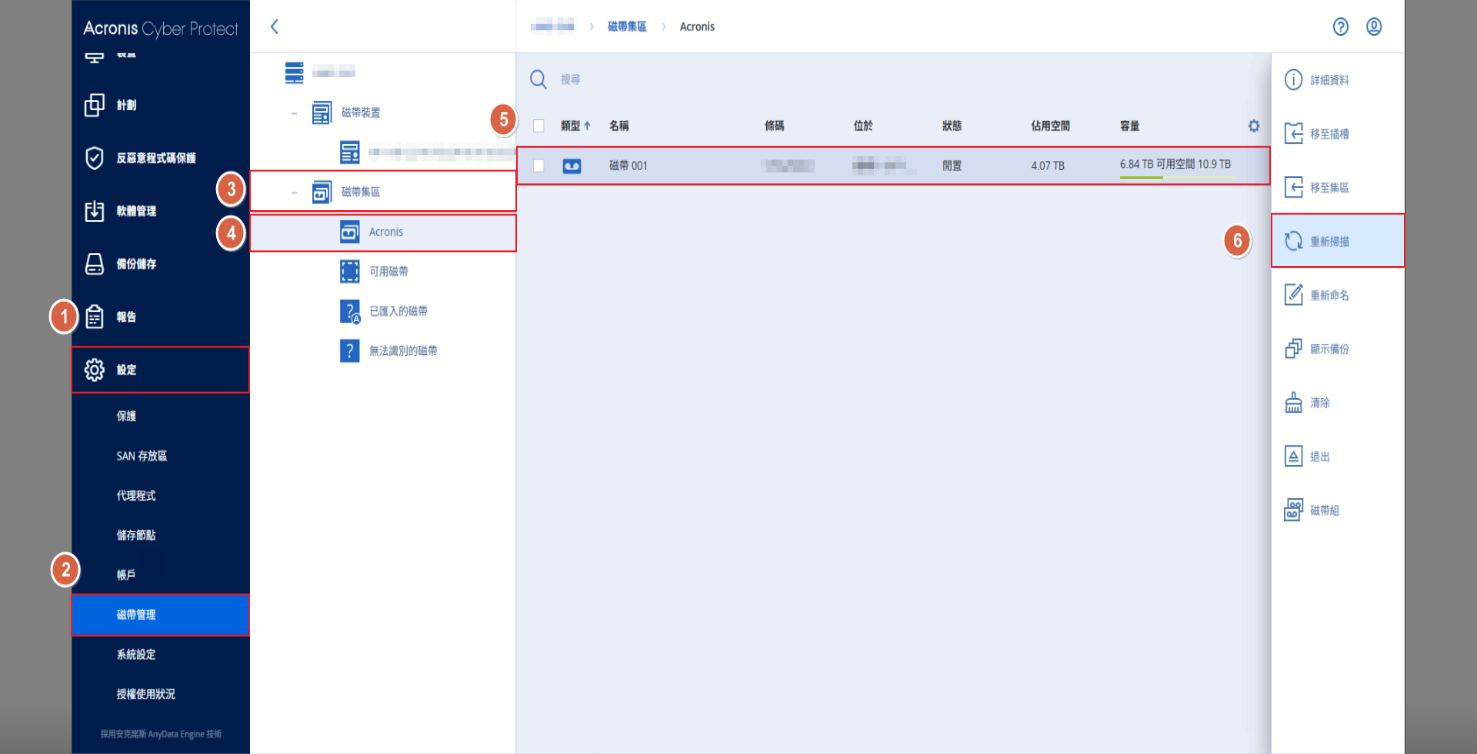Viewport: 1477px width, 754px height.
Task: Click the 搜尋 search field
Action: [x=890, y=79]
